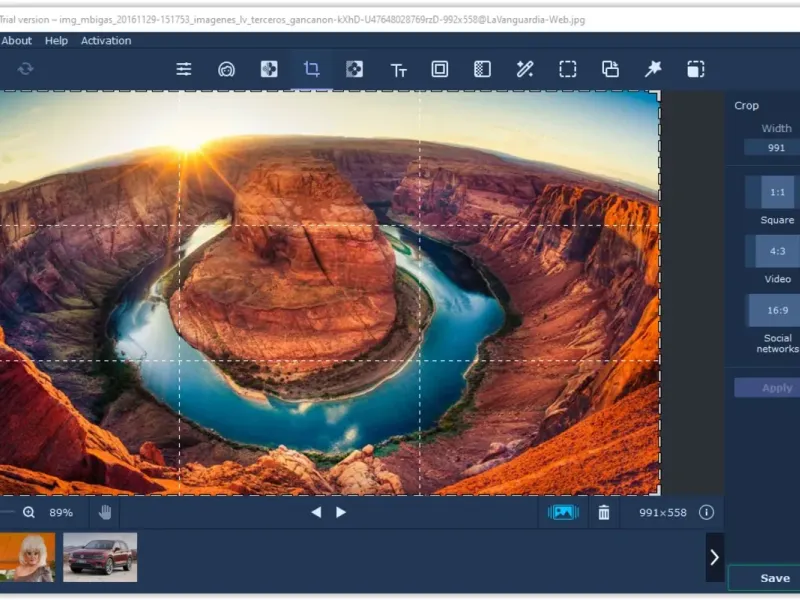Choose the 1:1 Square crop ratio
The width and height of the screenshot is (800, 600).
776,192
